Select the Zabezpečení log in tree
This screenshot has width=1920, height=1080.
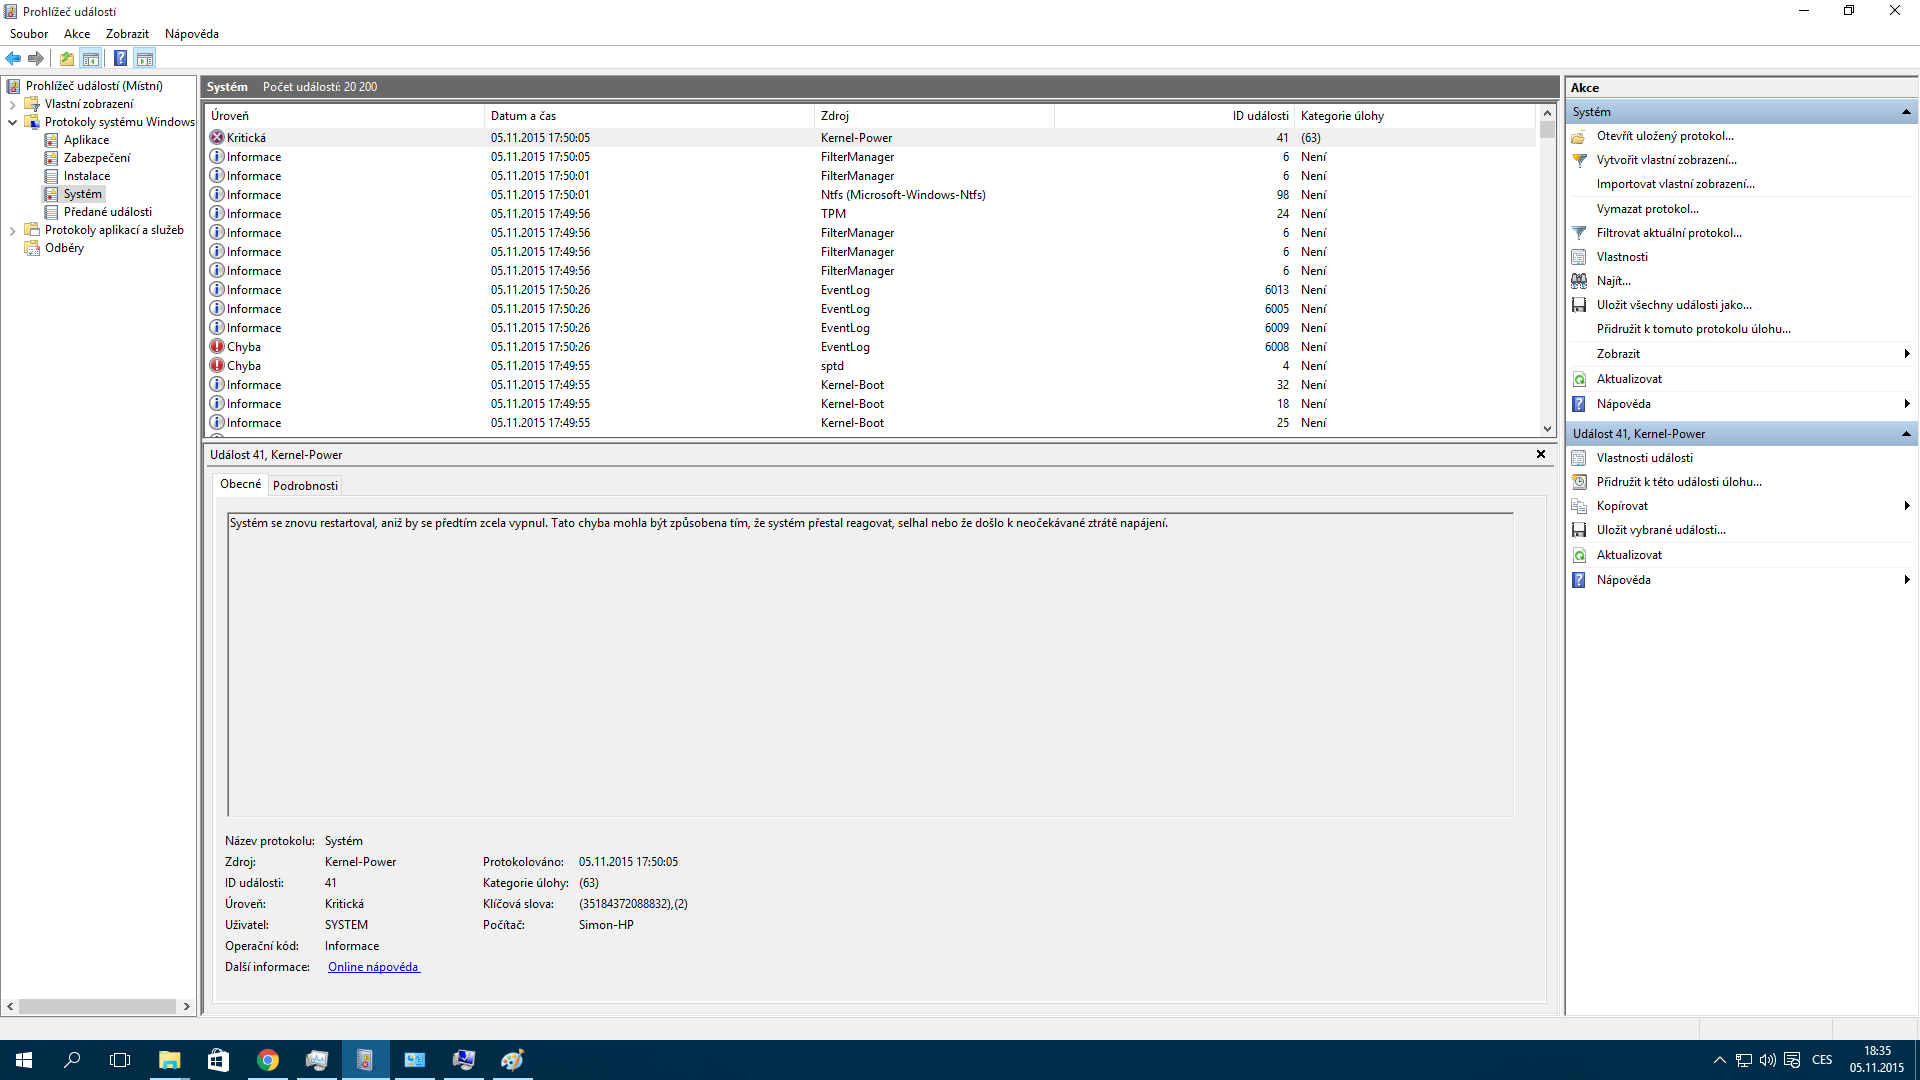pyautogui.click(x=96, y=158)
